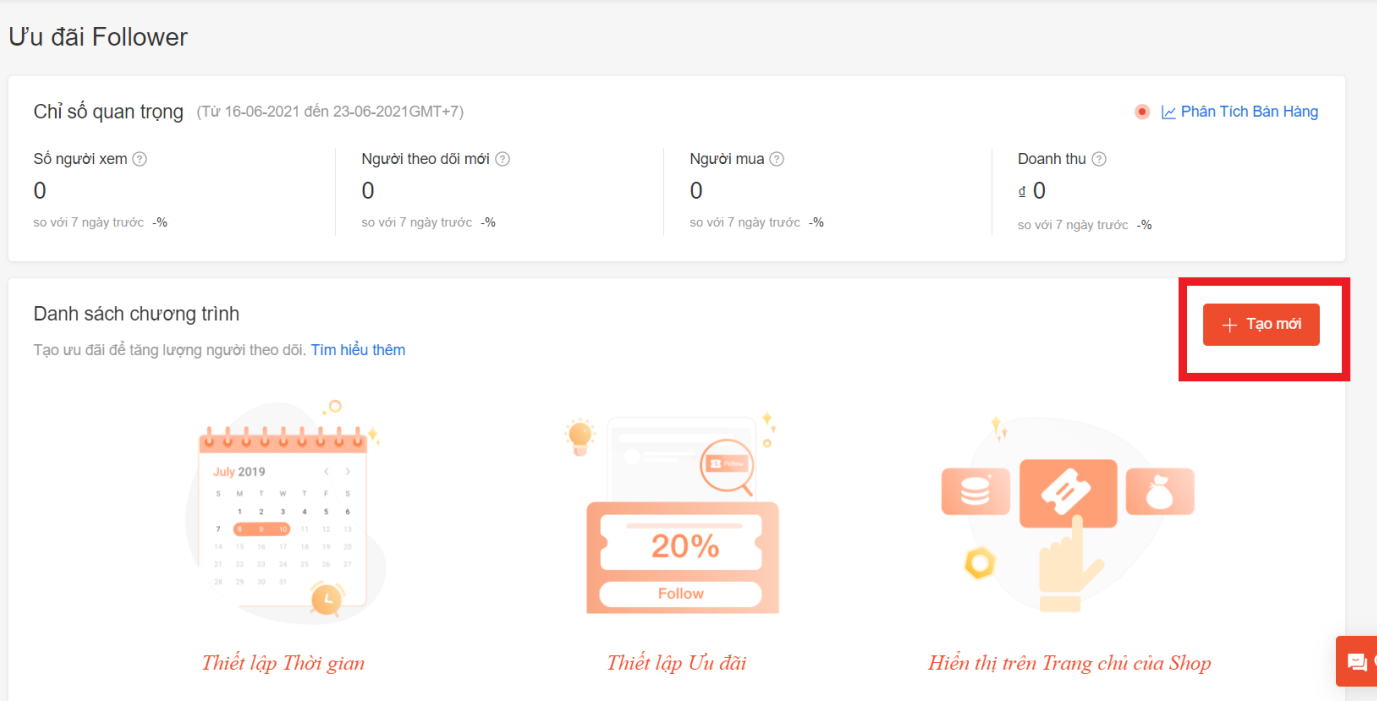Image resolution: width=1377 pixels, height=701 pixels.
Task: Click the Ưu đãi Follower page heading
Action: [98, 38]
